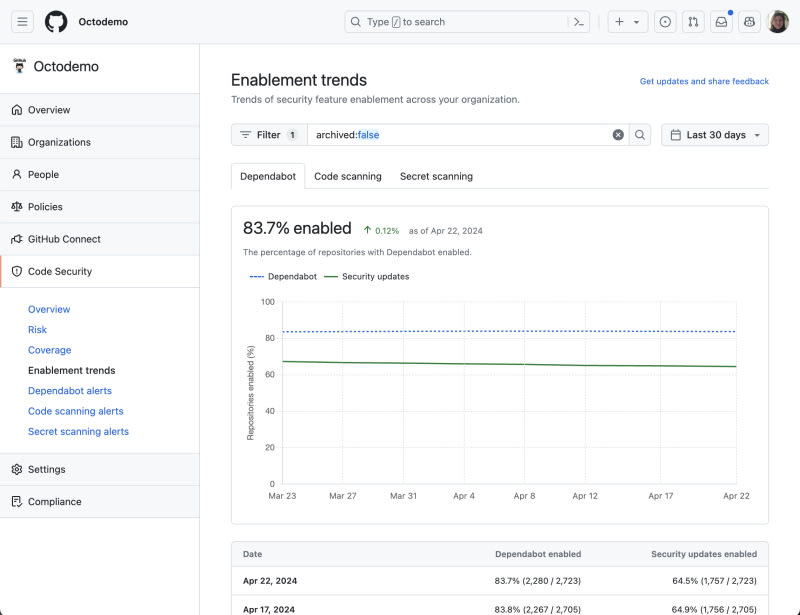Click the search magnifier button
The height and width of the screenshot is (615, 800).
(x=641, y=135)
